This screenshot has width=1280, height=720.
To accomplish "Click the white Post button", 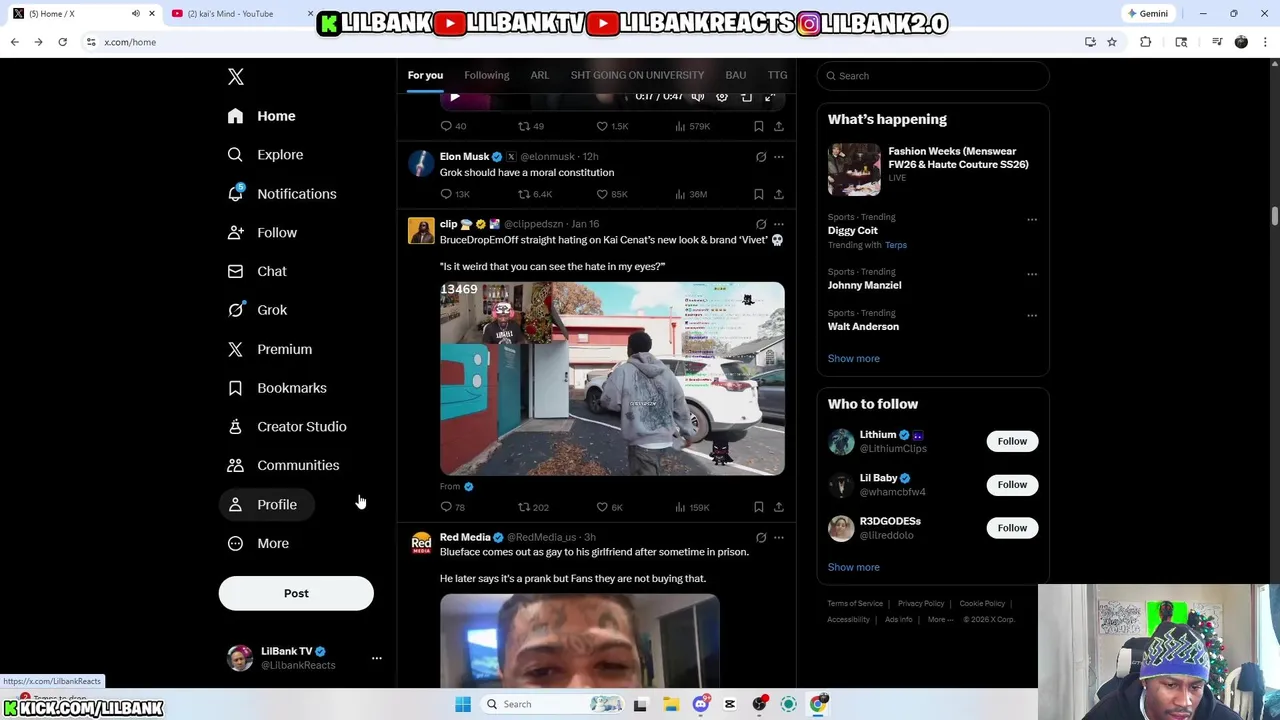I will point(296,593).
